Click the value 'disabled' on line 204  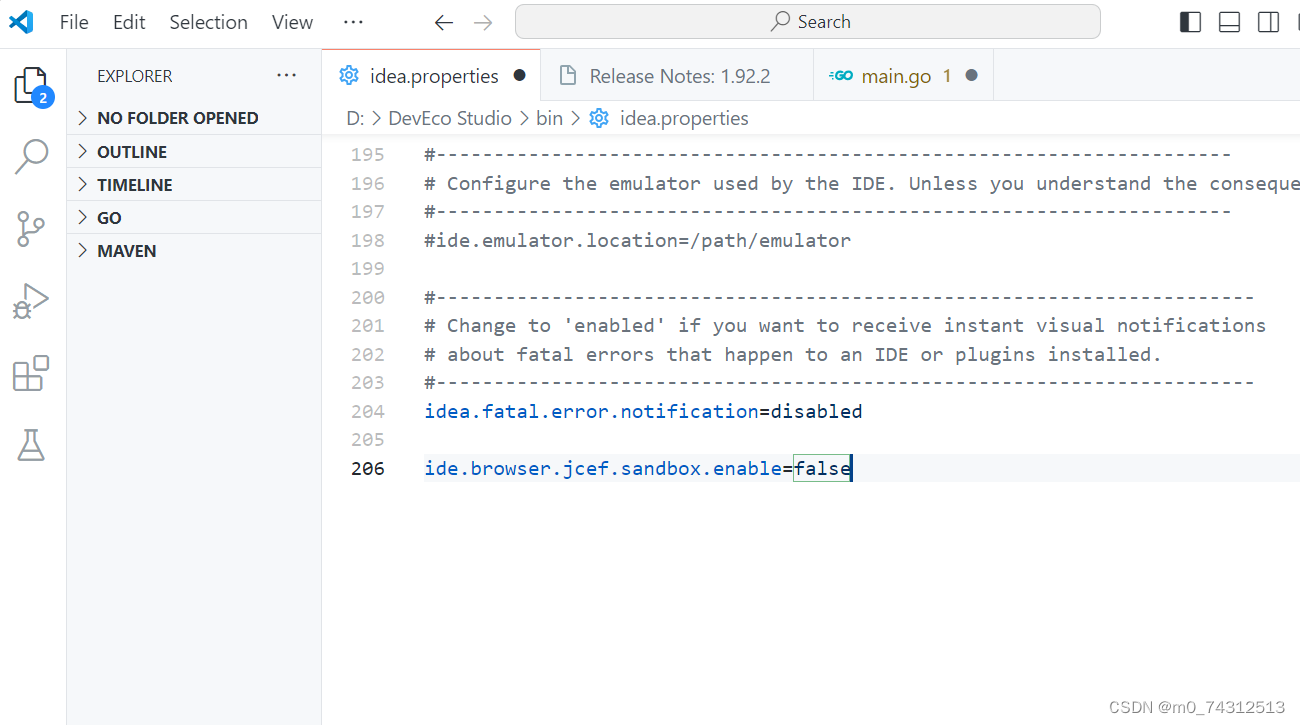[x=816, y=411]
